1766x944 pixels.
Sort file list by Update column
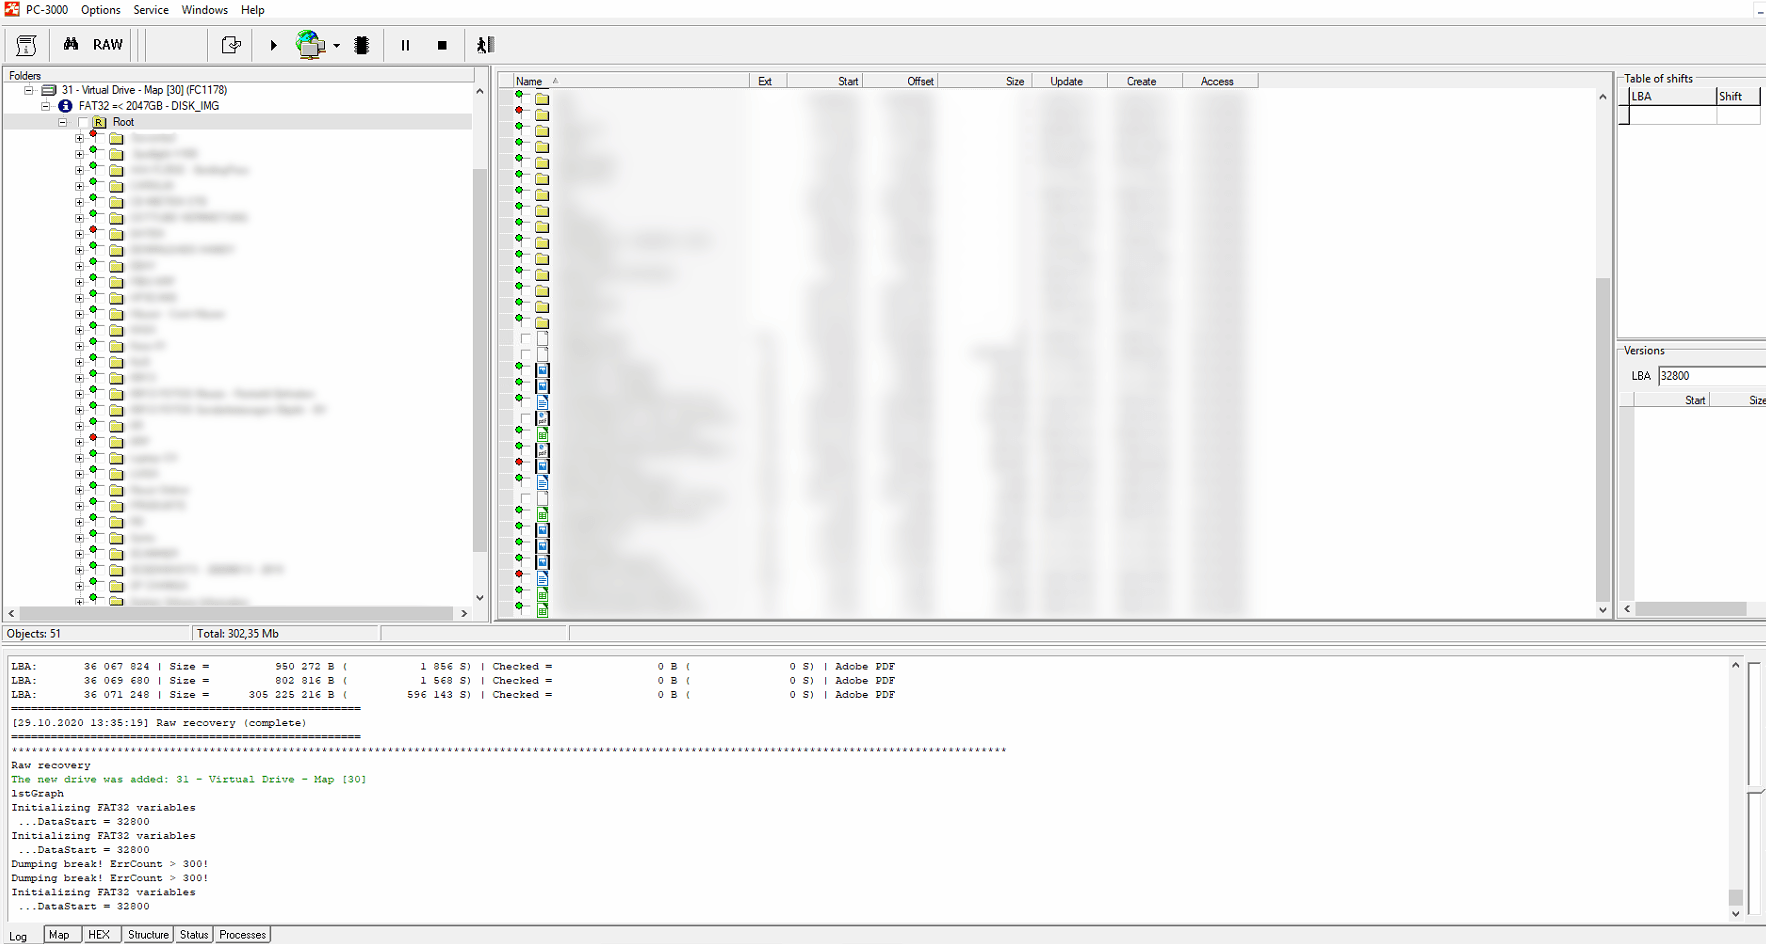pos(1070,81)
